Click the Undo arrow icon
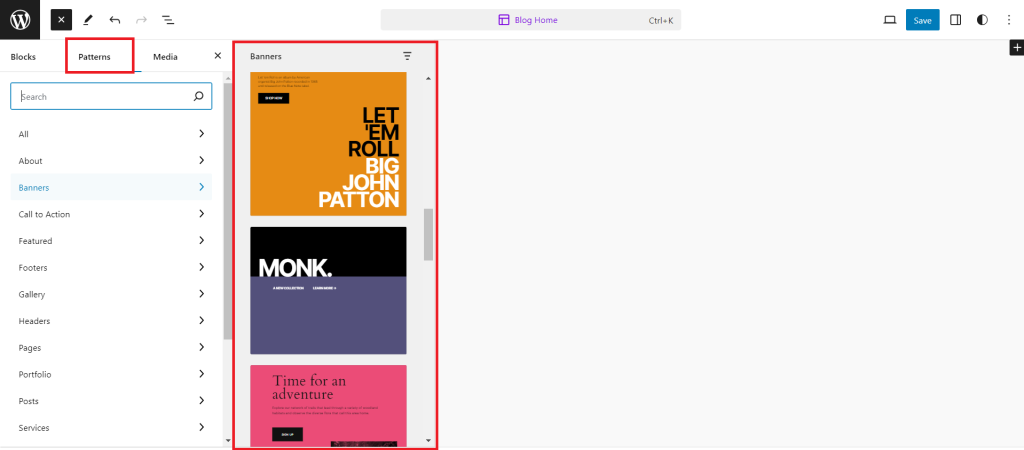This screenshot has width=1024, height=450. click(x=115, y=20)
